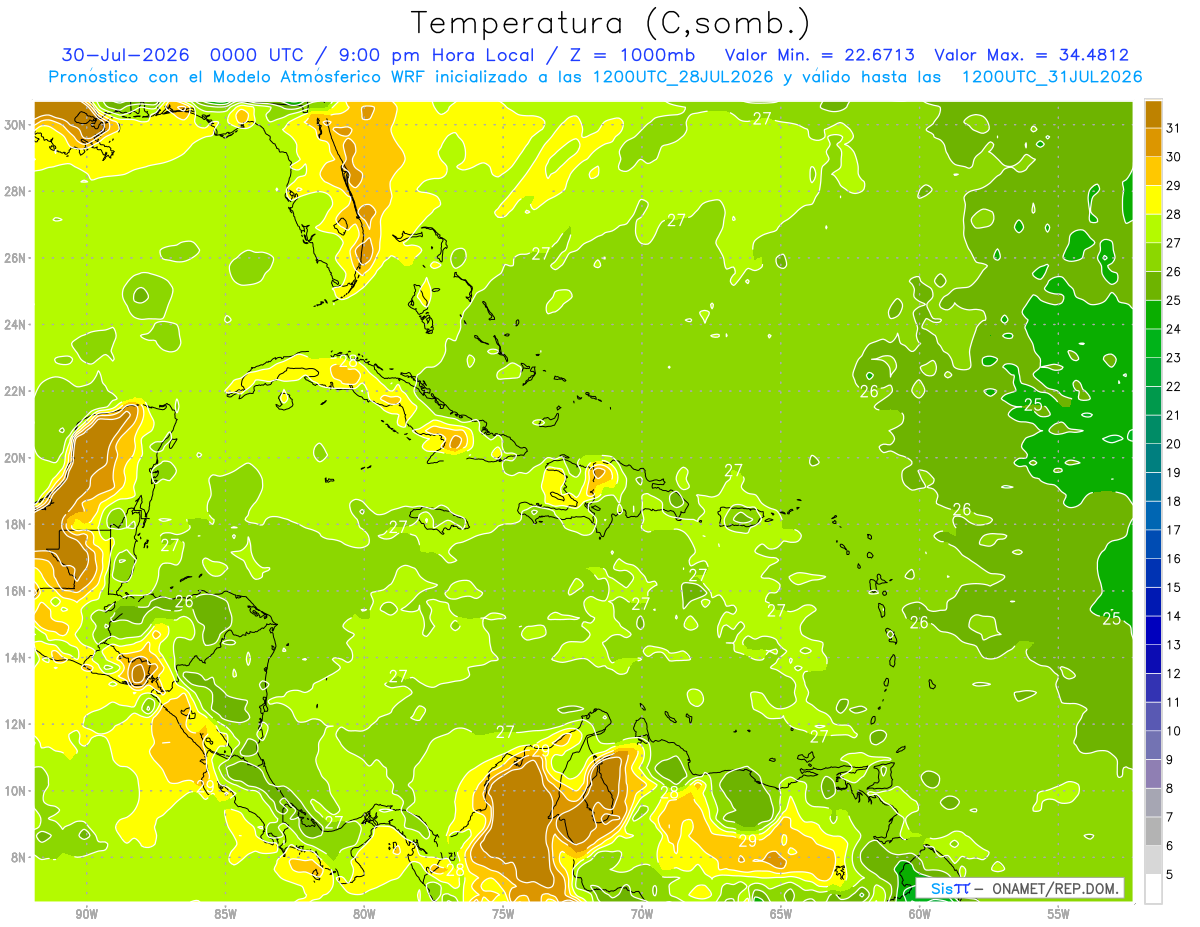The image size is (1200, 927).
Task: Click the "Z = 1000mb" level text
Action: (629, 55)
